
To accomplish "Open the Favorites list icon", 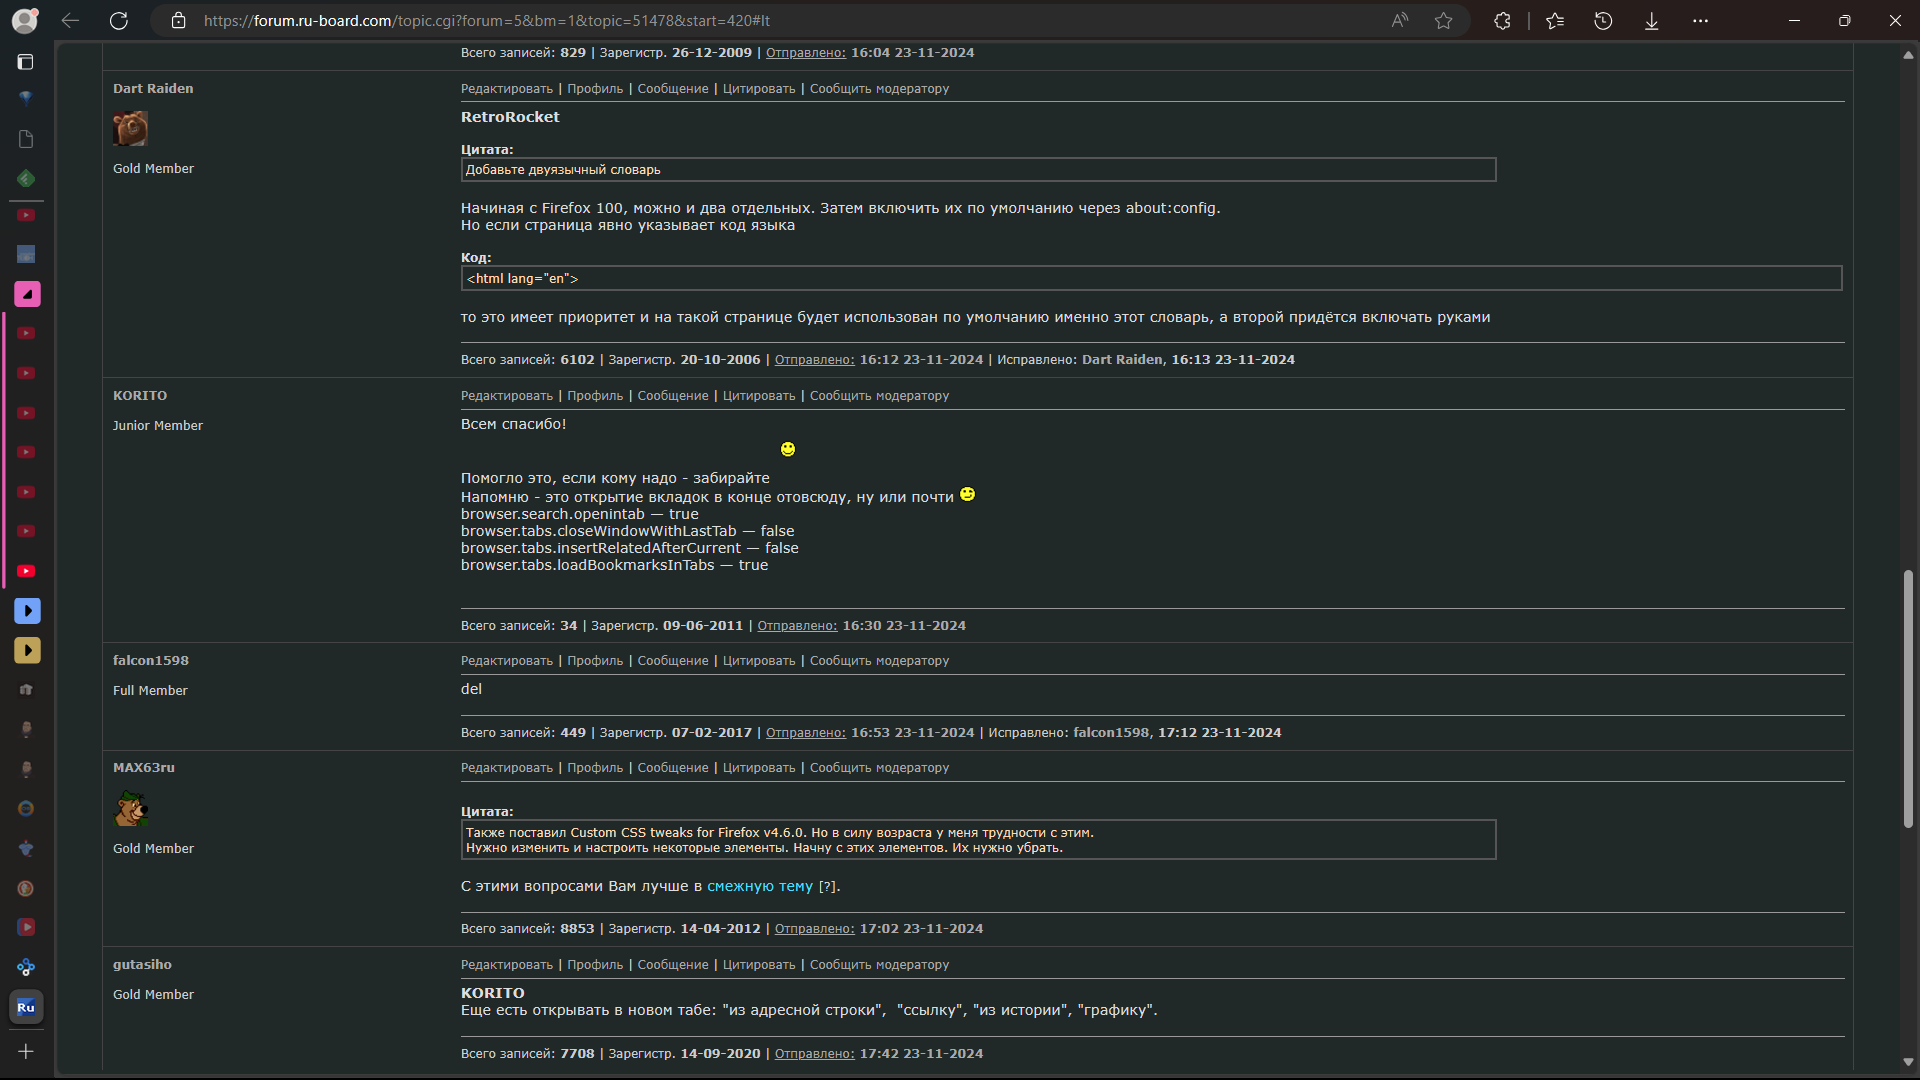I will [1554, 20].
